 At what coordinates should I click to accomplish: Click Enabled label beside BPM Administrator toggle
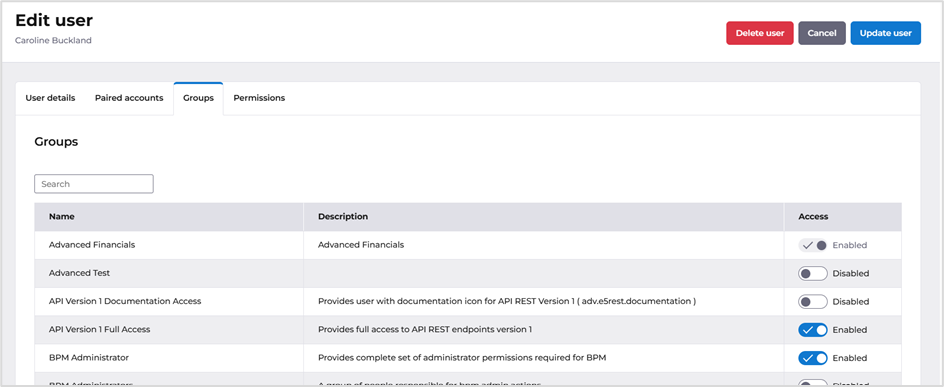point(849,358)
